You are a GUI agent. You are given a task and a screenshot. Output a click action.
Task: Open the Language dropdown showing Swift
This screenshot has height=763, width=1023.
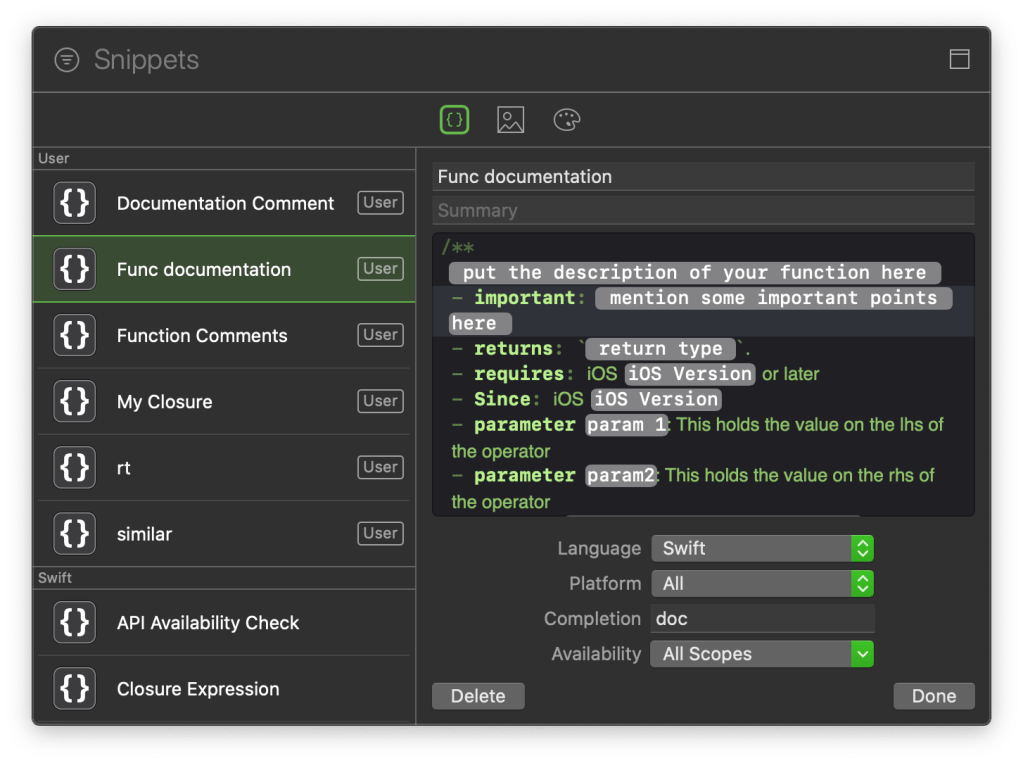pyautogui.click(x=762, y=548)
